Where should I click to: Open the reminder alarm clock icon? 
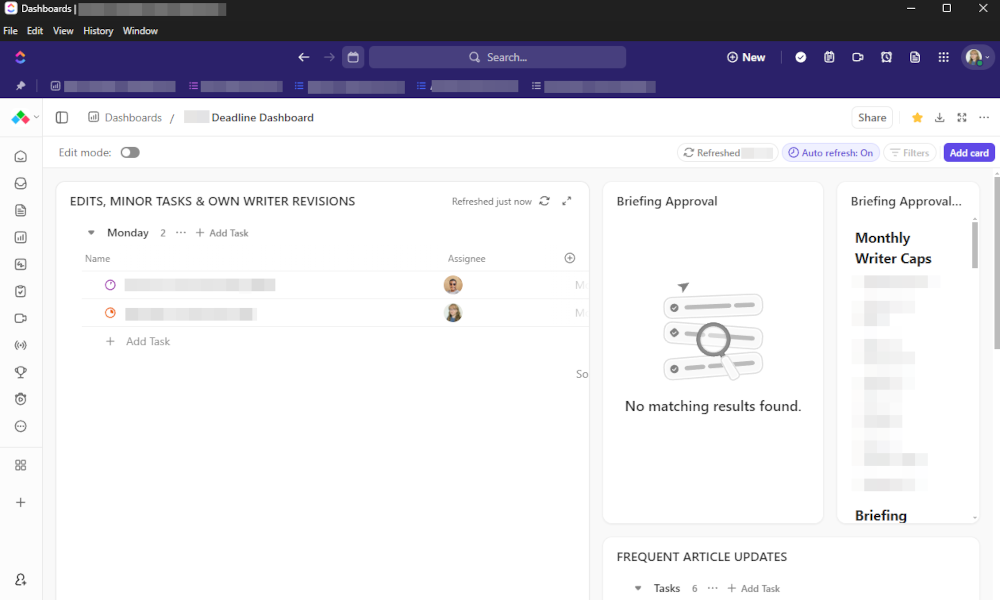click(886, 57)
